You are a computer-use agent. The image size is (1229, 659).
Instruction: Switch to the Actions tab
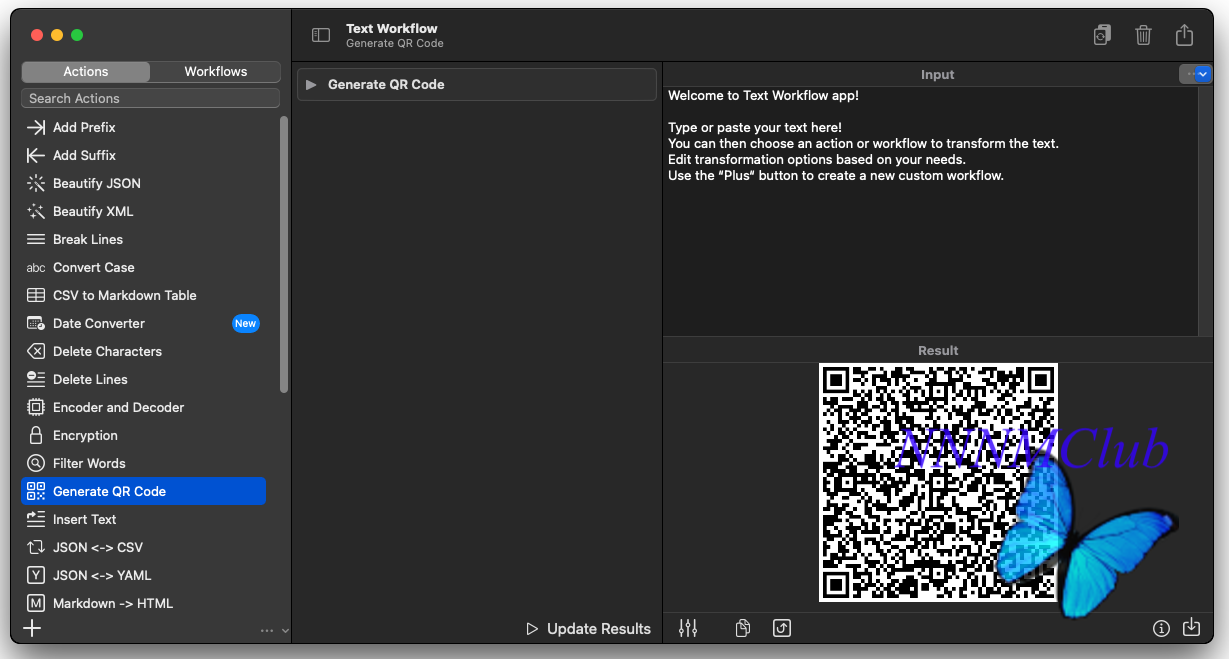point(86,71)
